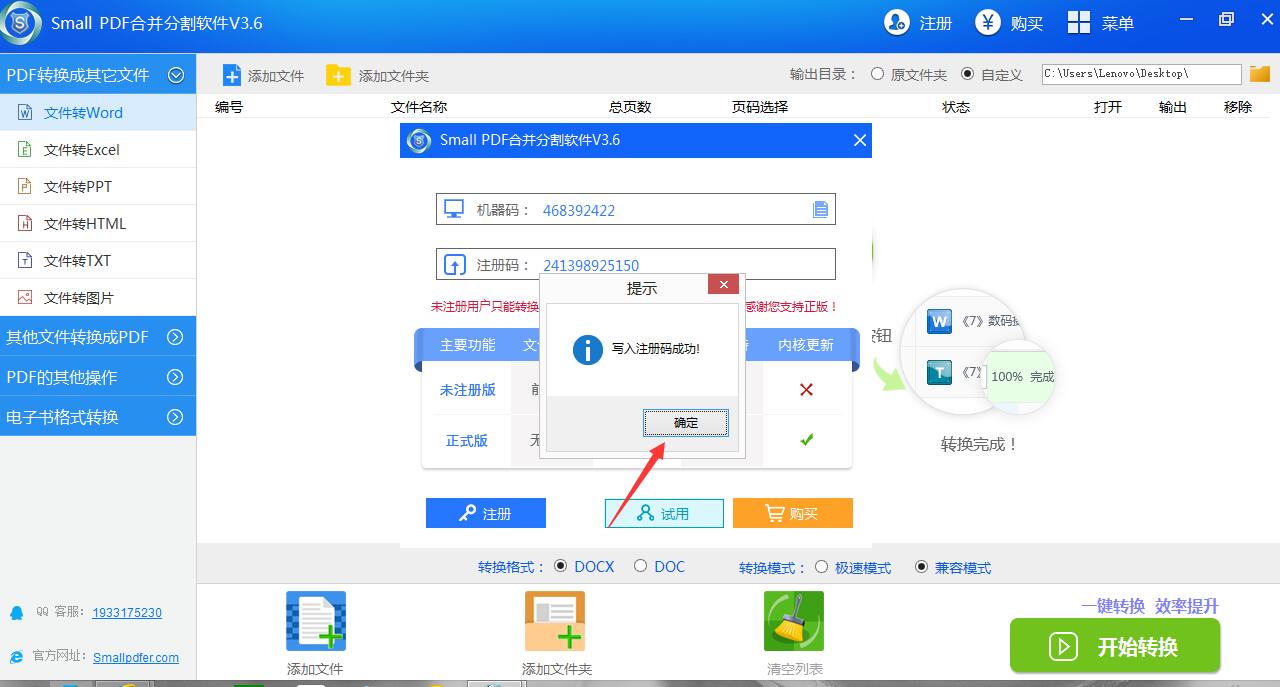Minimize the Small PDF main window
Viewport: 1280px width, 687px height.
(1187, 19)
